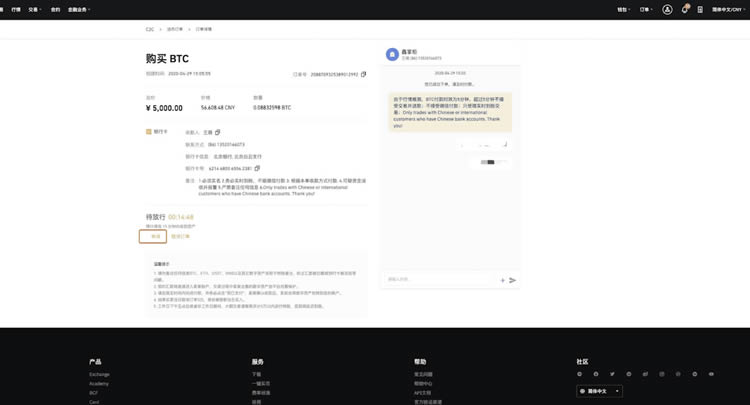Click the outlined button below the countdown
Viewport: 750px width, 405px height.
[x=153, y=236]
